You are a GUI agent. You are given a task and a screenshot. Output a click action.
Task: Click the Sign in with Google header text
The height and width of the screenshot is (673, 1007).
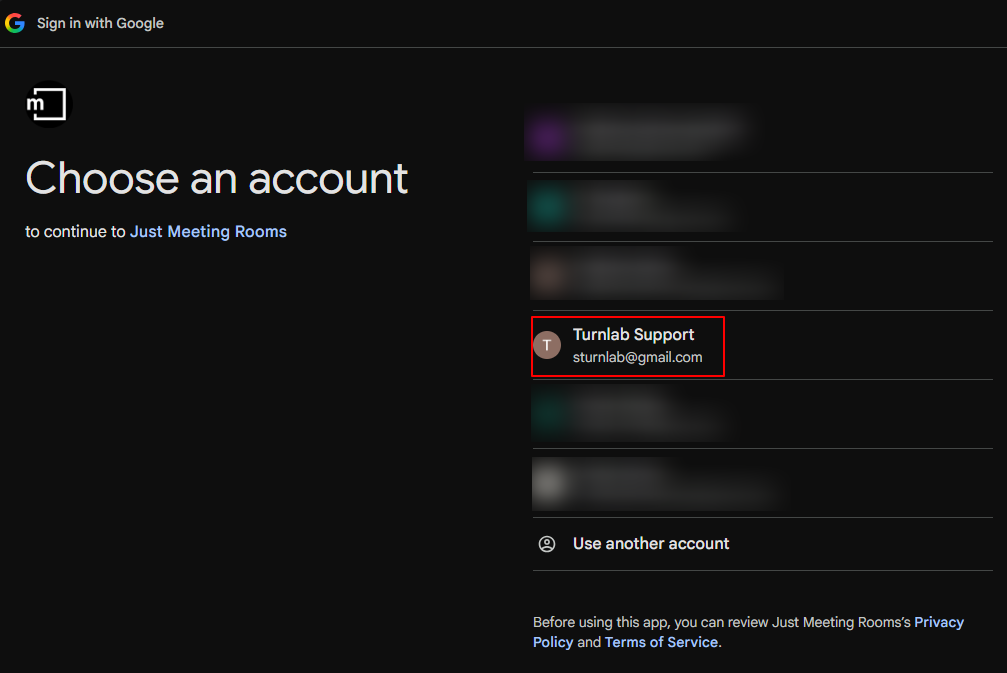(x=100, y=23)
